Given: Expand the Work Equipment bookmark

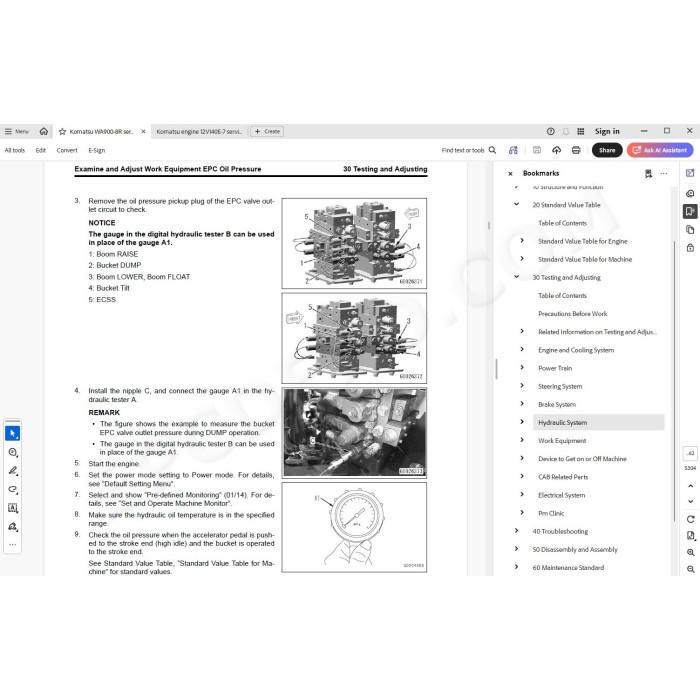Looking at the screenshot, I should [x=522, y=440].
